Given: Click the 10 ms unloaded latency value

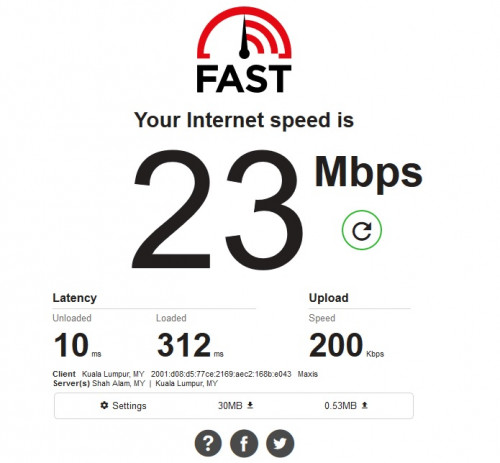Looking at the screenshot, I should coord(77,345).
